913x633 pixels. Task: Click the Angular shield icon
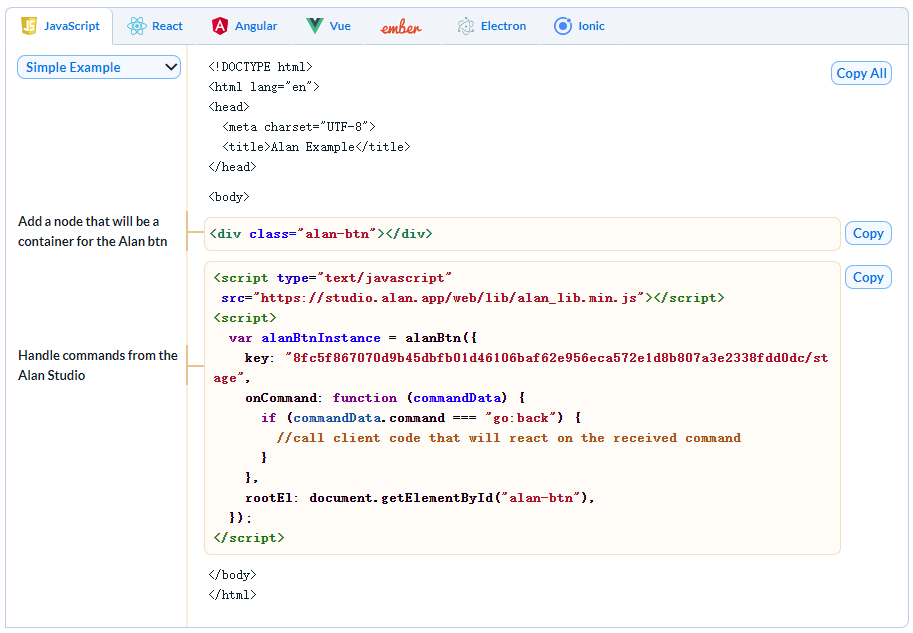(x=220, y=26)
